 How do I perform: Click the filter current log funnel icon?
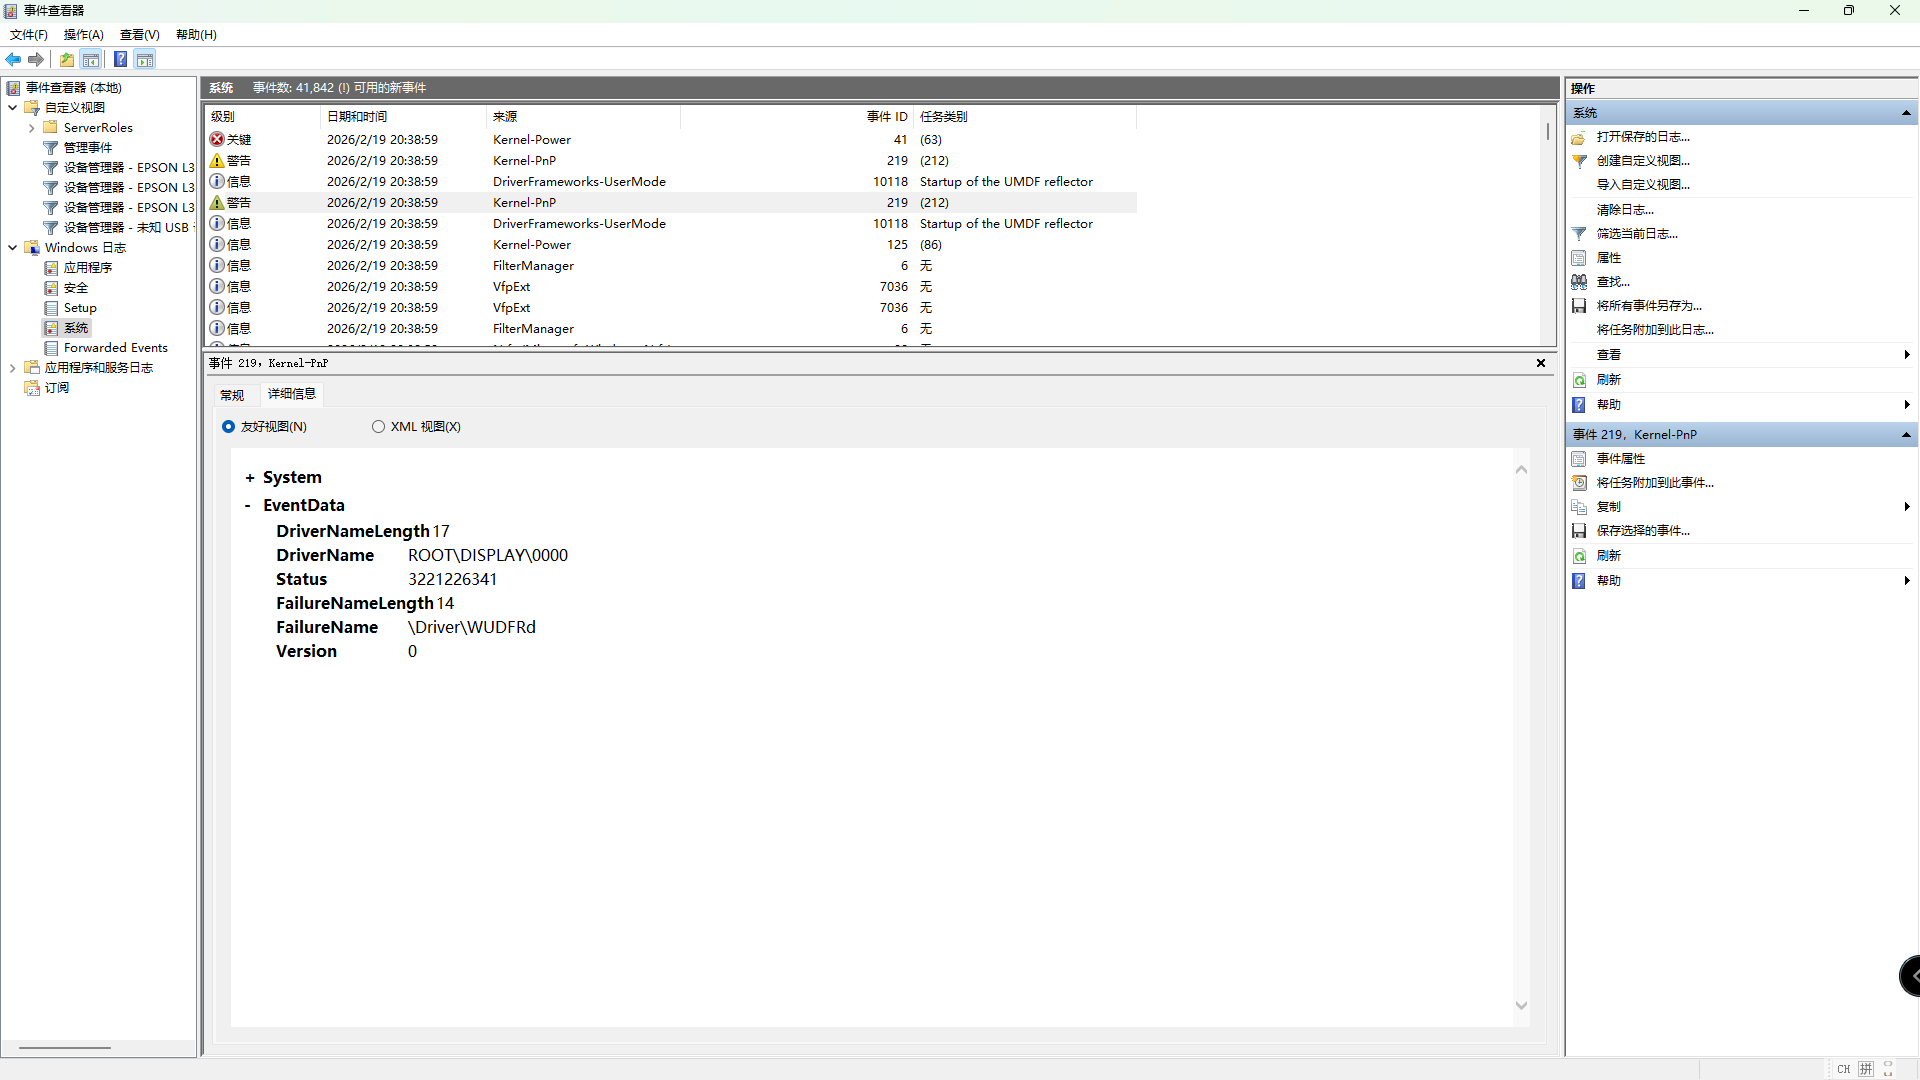[1579, 234]
